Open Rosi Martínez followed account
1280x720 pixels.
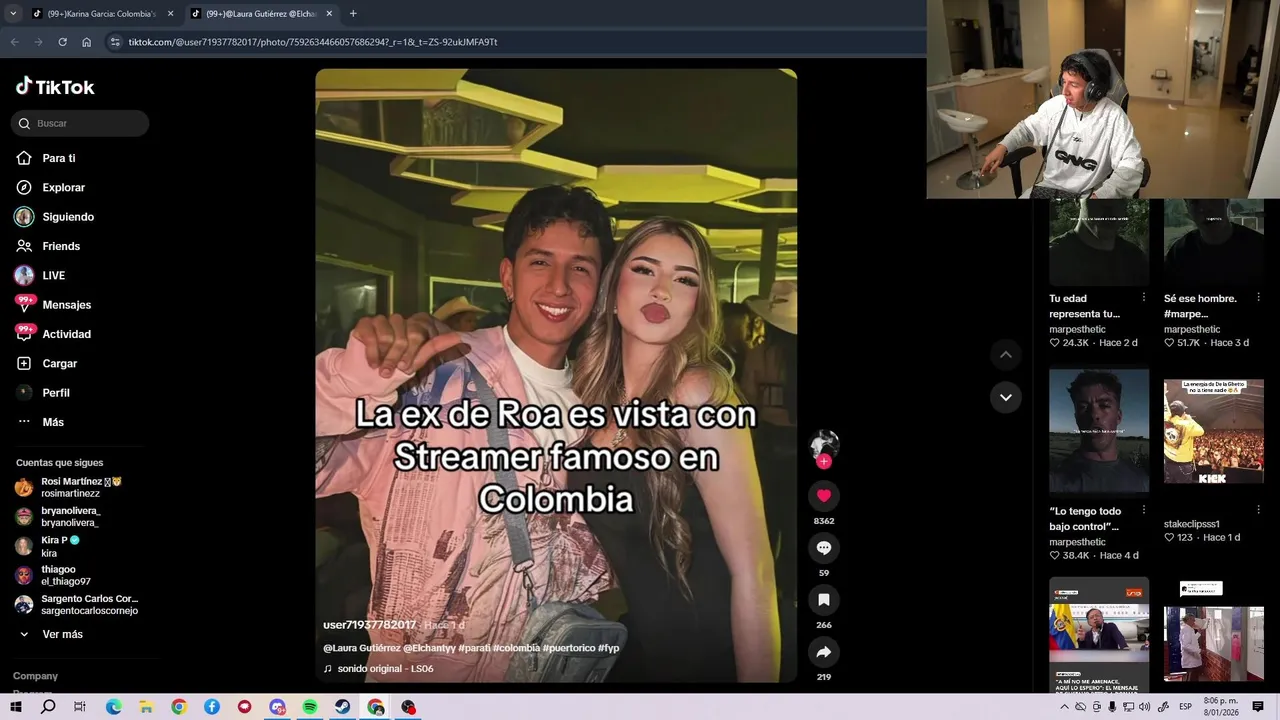point(69,487)
